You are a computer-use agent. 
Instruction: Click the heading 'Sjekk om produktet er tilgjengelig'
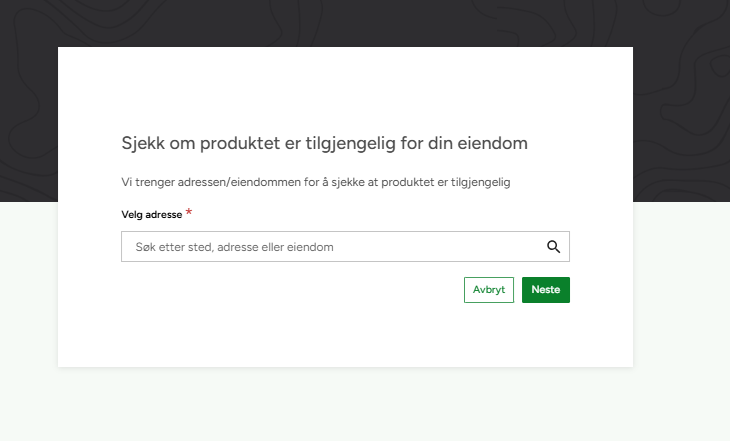323,143
